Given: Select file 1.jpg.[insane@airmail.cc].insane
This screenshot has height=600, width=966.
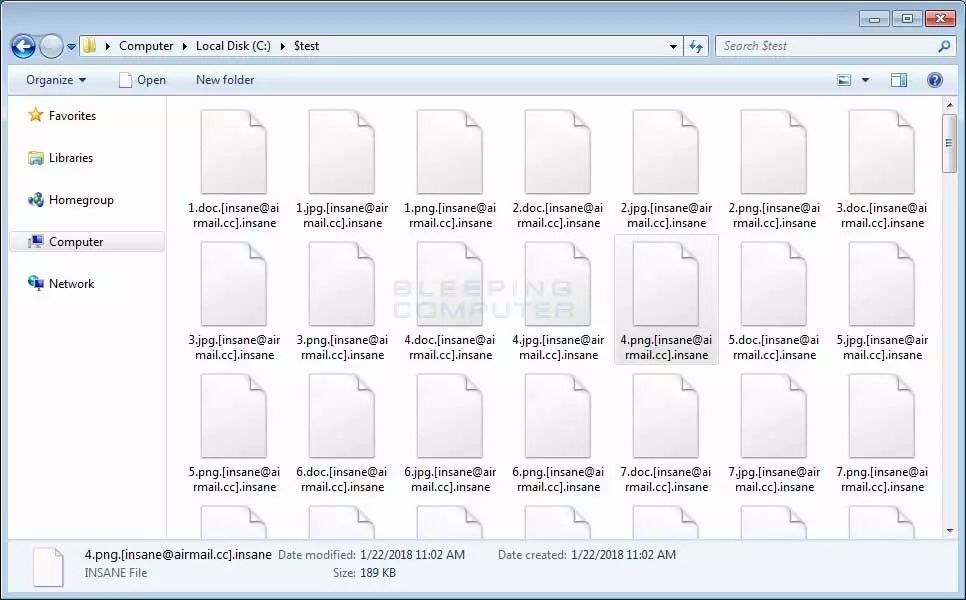Looking at the screenshot, I should click(342, 168).
